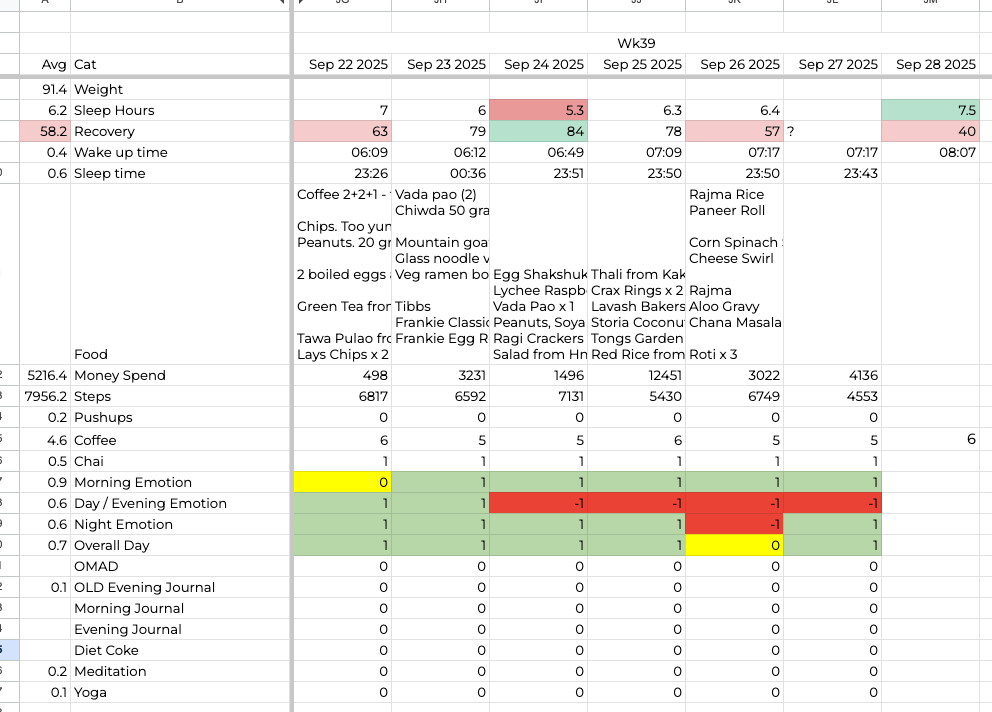Click the Chai row label
The width and height of the screenshot is (992, 712).
coord(180,461)
